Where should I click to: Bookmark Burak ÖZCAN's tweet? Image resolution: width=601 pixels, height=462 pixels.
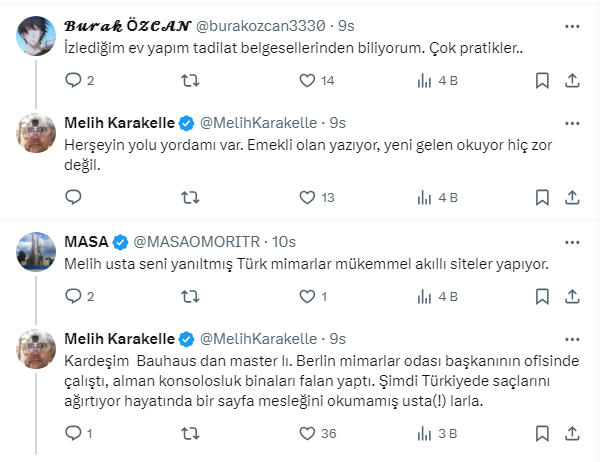point(541,81)
